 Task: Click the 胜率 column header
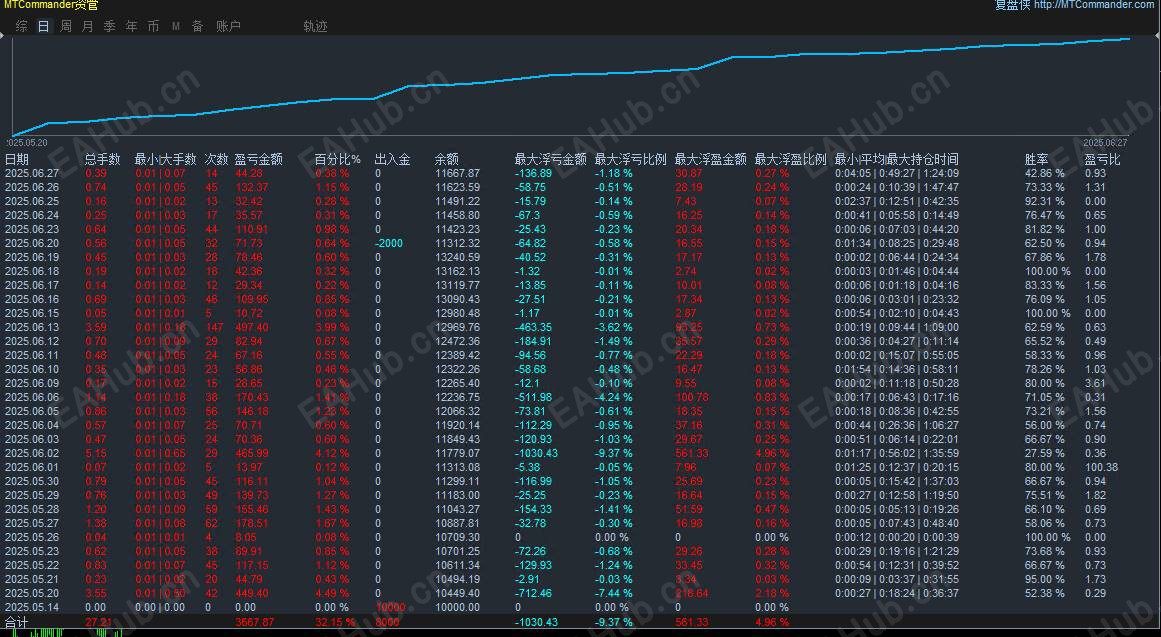(x=1037, y=159)
